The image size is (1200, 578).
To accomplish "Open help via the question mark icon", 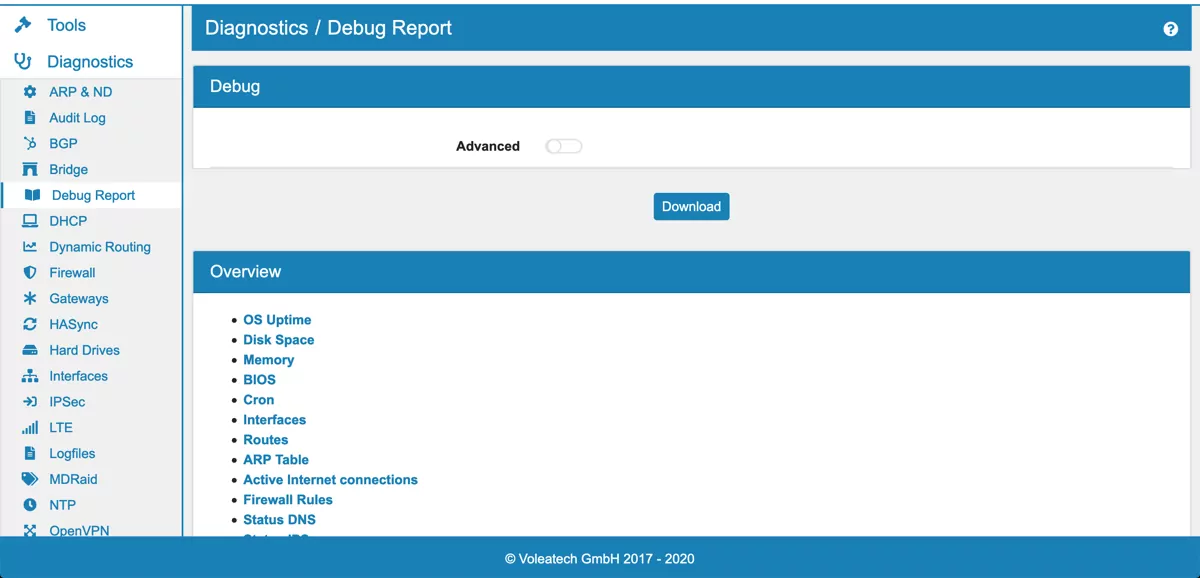I will pyautogui.click(x=1170, y=28).
